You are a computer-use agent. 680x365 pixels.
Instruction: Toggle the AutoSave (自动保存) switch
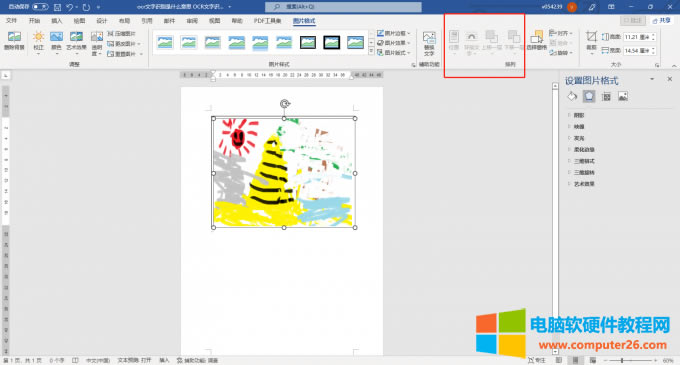pyautogui.click(x=40, y=7)
